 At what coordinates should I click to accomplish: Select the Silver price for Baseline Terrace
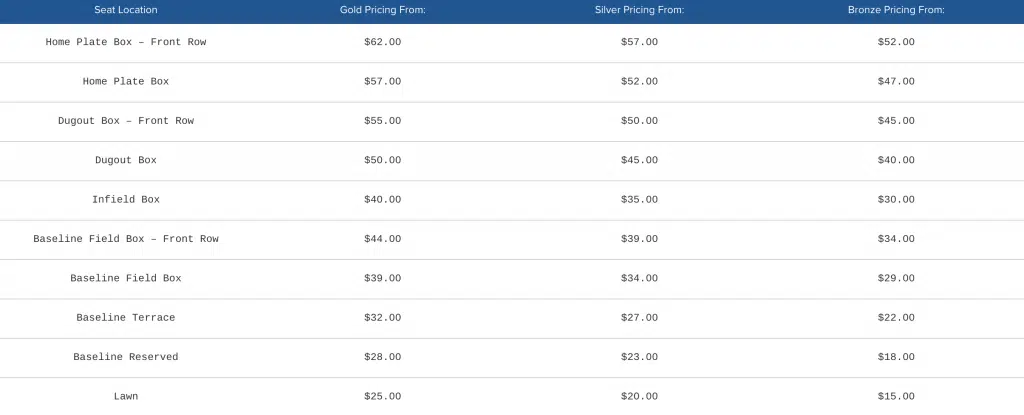coord(639,318)
